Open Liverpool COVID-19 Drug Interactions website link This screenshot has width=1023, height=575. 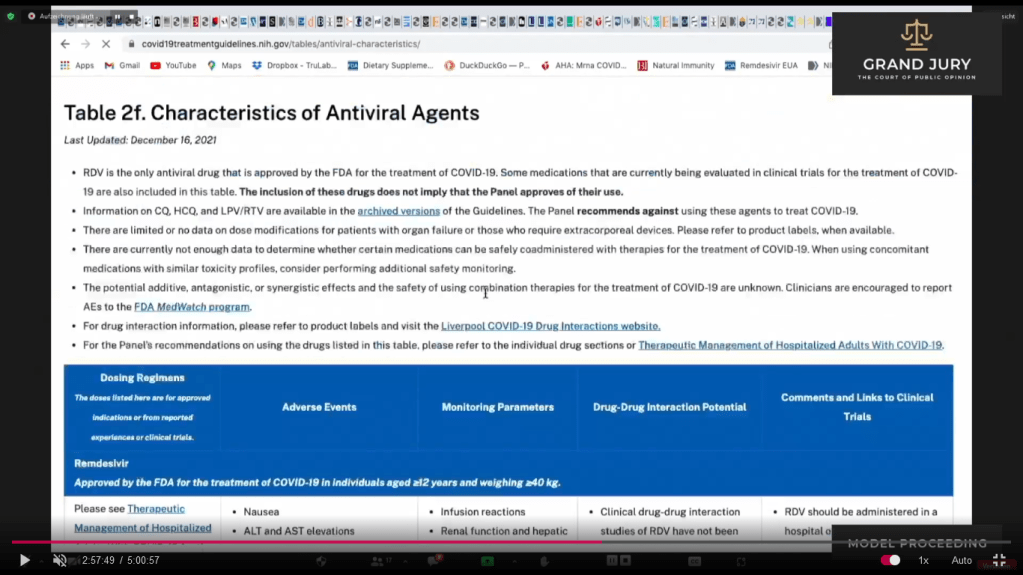click(550, 326)
